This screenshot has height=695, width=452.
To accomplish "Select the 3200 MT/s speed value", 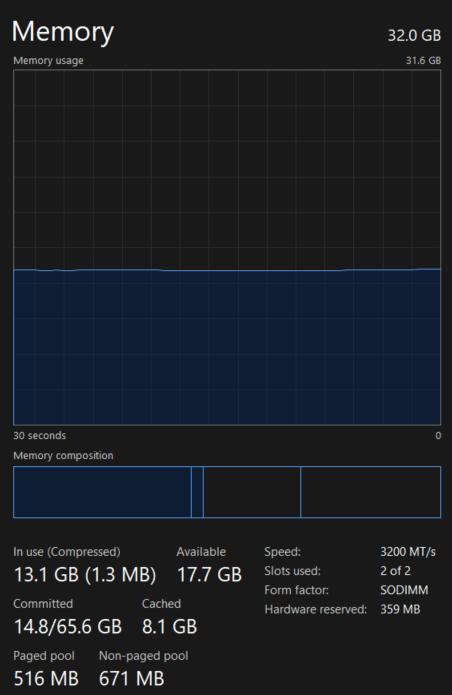I will (x=408, y=552).
